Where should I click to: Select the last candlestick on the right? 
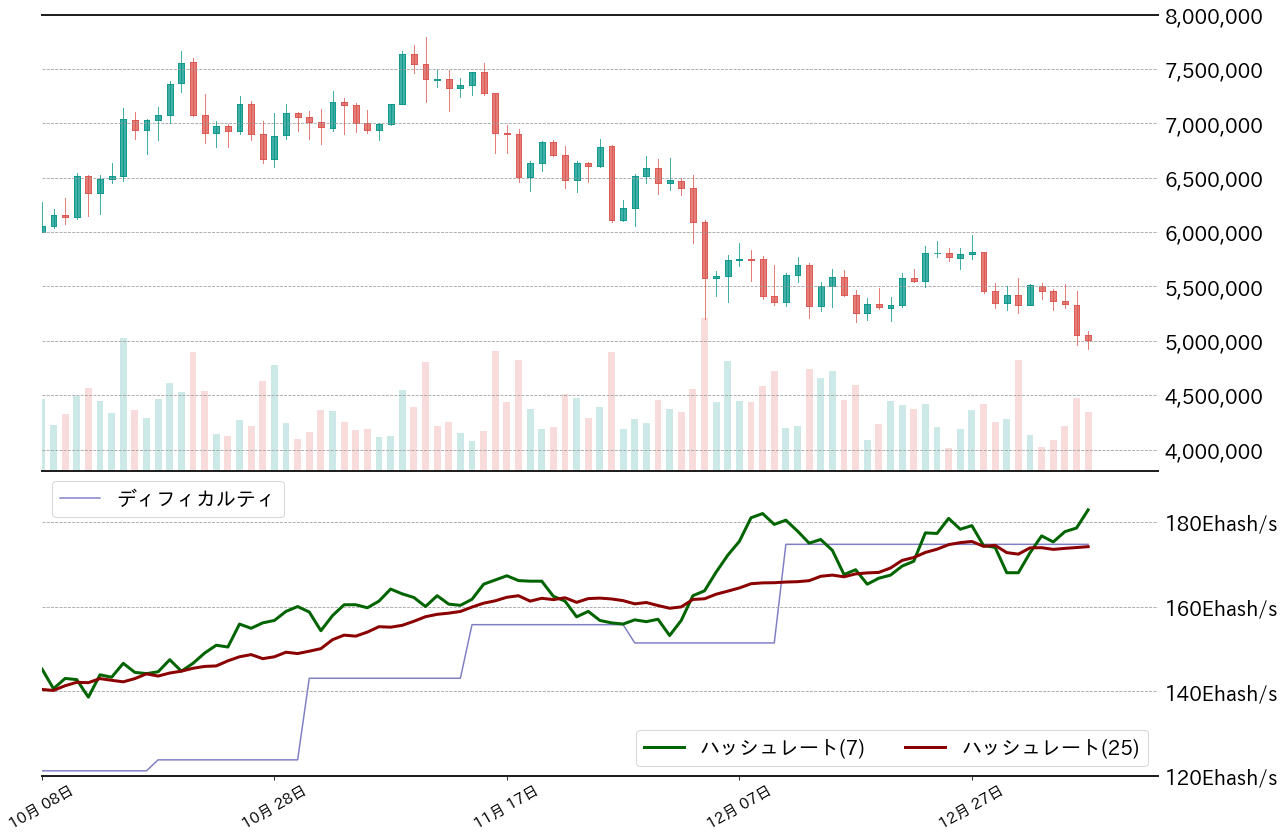coord(1089,339)
